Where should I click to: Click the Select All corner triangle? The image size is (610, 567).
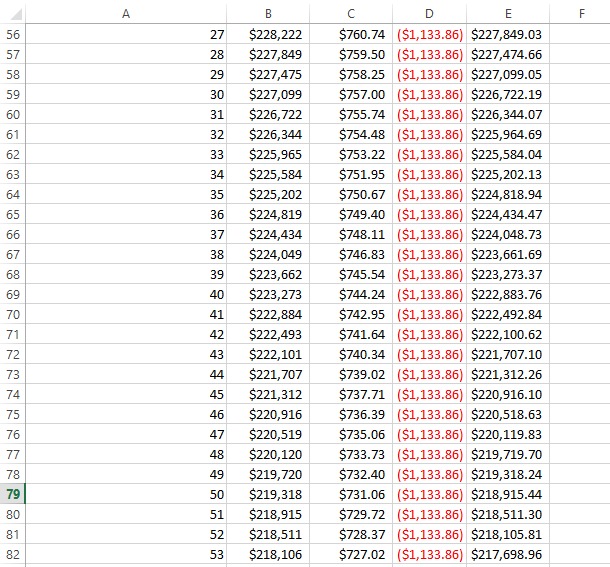click(16, 14)
